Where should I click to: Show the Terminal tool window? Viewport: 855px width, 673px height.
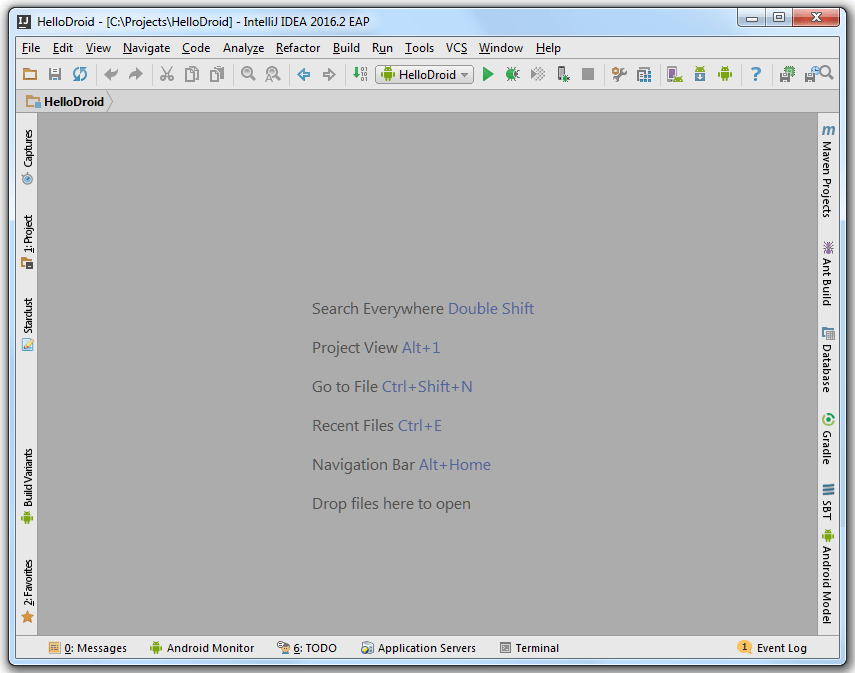pyautogui.click(x=529, y=648)
